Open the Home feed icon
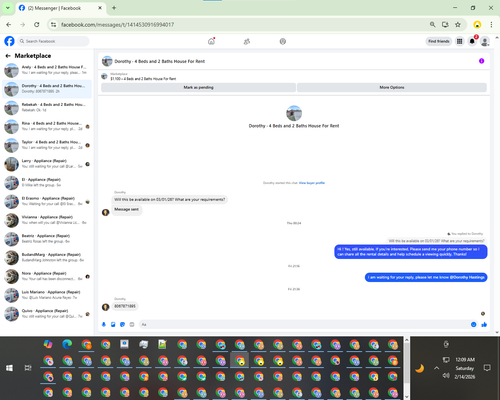The width and height of the screenshot is (500, 400). coord(211,41)
